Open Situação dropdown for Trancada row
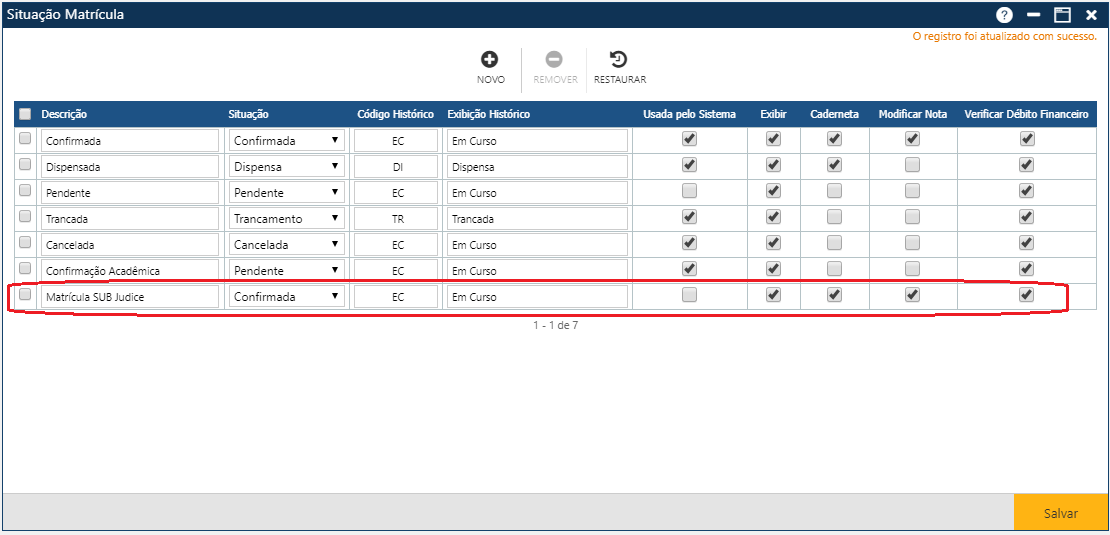Image resolution: width=1110 pixels, height=535 pixels. pos(286,219)
